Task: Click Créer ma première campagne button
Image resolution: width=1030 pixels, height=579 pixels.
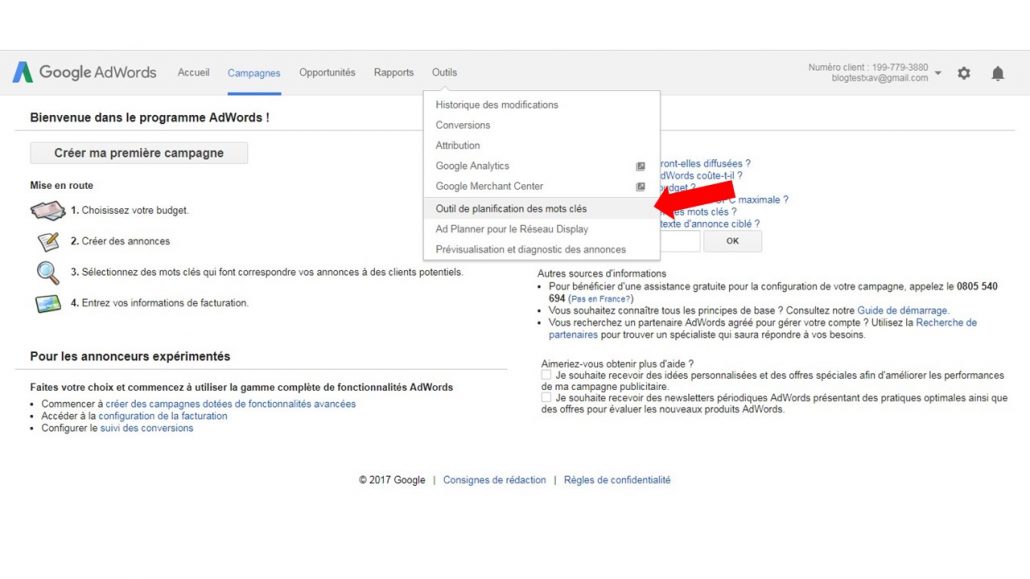Action: [x=139, y=152]
